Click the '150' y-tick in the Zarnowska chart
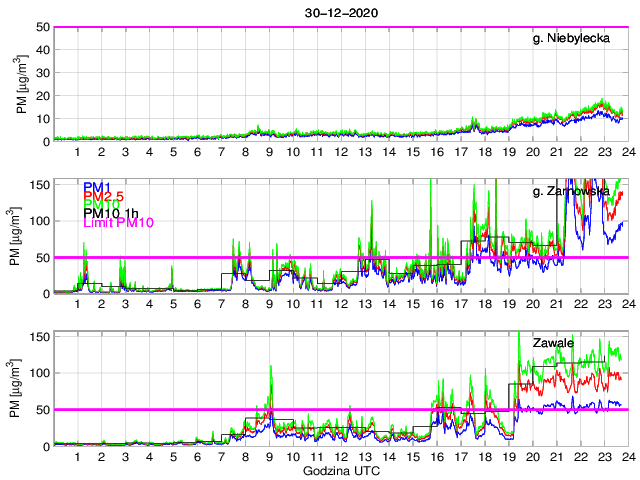The height and width of the screenshot is (480, 640). pos(40,185)
